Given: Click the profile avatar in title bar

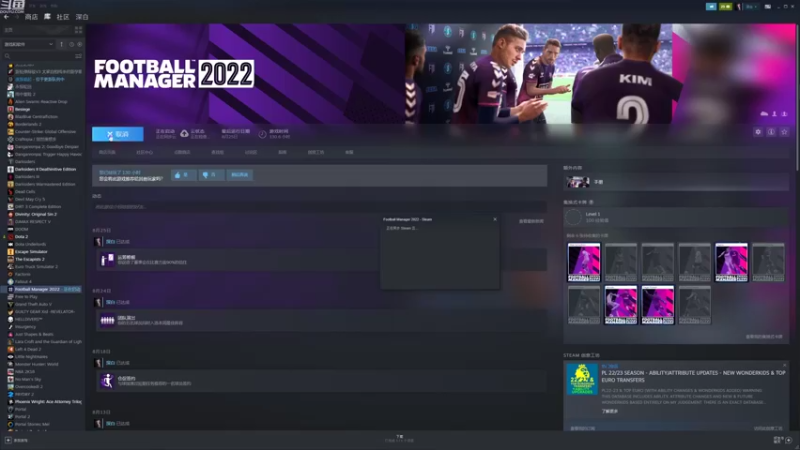Looking at the screenshot, I should pyautogui.click(x=738, y=7).
